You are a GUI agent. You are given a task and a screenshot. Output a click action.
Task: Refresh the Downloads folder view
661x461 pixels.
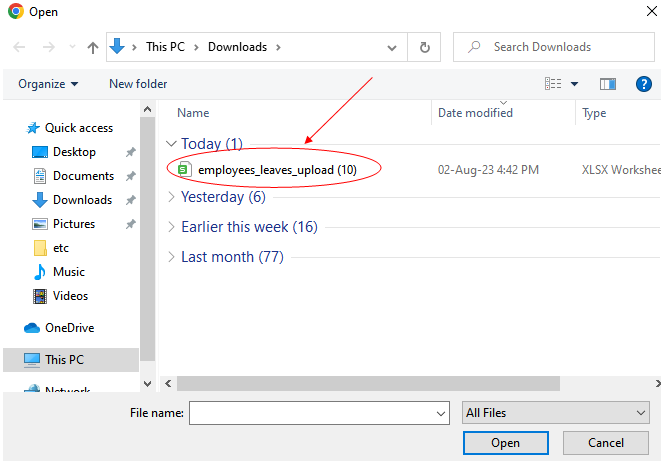pos(425,47)
